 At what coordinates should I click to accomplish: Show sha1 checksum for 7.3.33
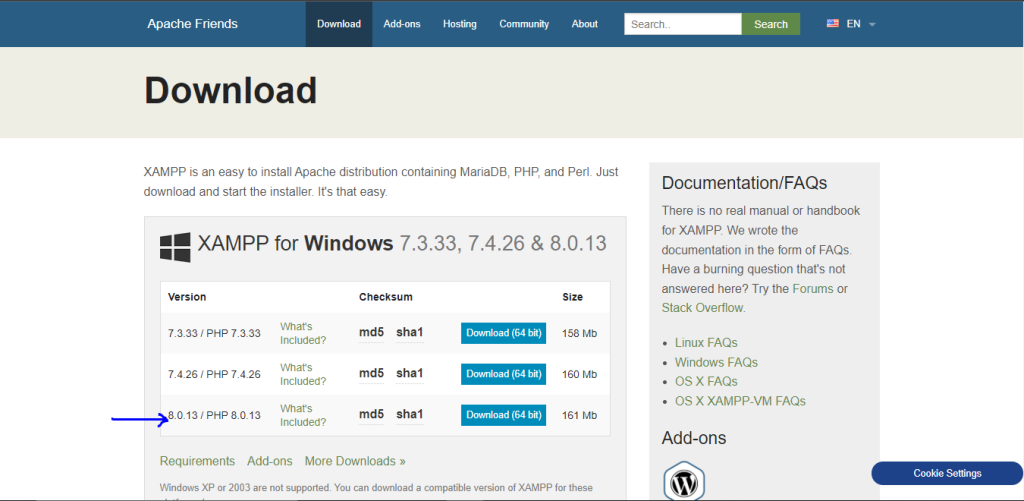click(409, 332)
